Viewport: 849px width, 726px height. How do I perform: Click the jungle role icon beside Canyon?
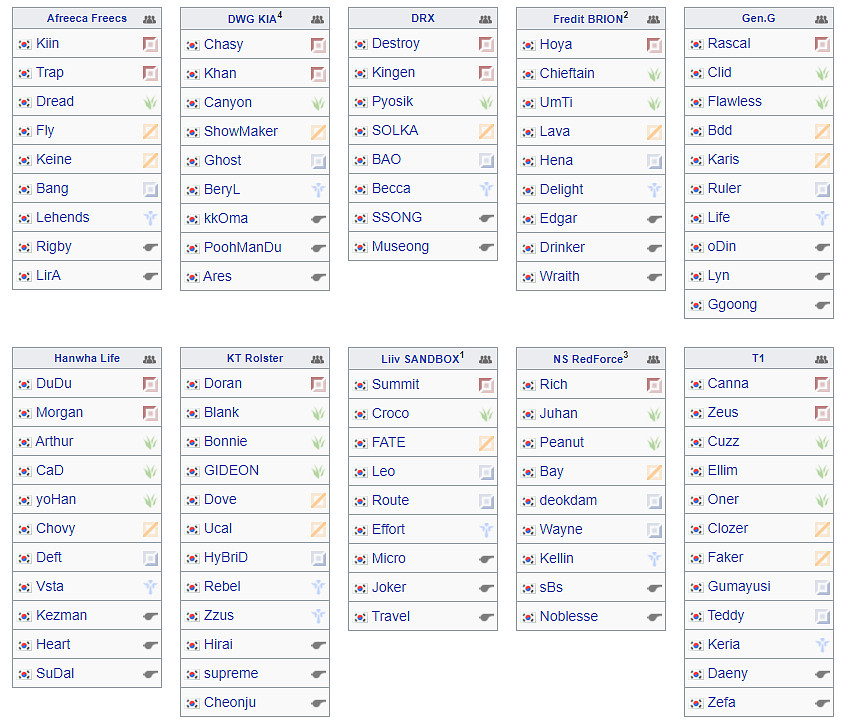click(x=318, y=103)
